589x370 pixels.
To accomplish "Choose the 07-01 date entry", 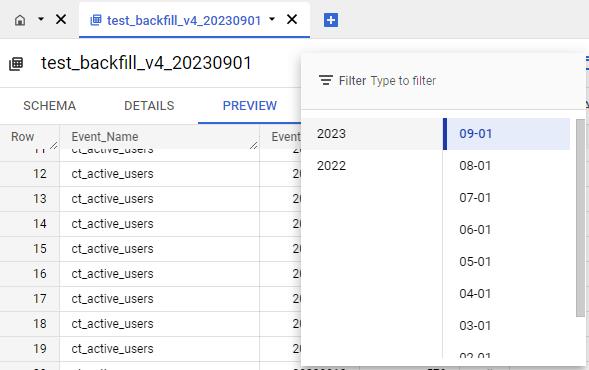I will click(x=507, y=198).
